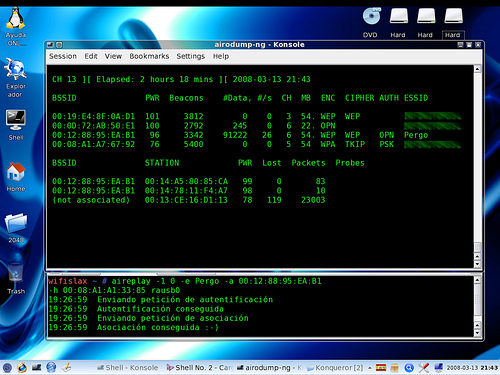Click the 23003 packets value
Image resolution: width=500 pixels, height=375 pixels.
tap(313, 200)
